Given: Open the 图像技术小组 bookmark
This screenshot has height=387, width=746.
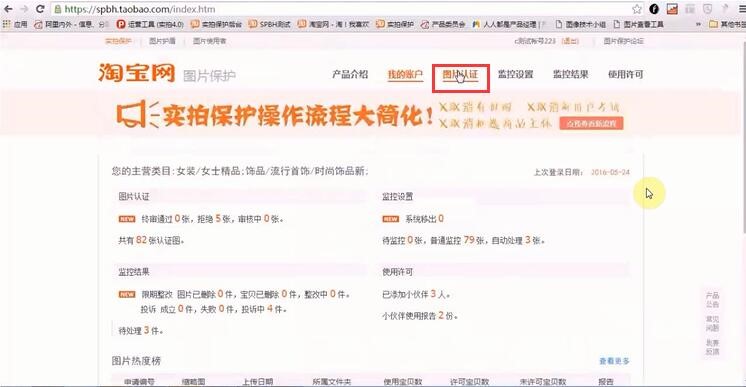Looking at the screenshot, I should [581, 24].
